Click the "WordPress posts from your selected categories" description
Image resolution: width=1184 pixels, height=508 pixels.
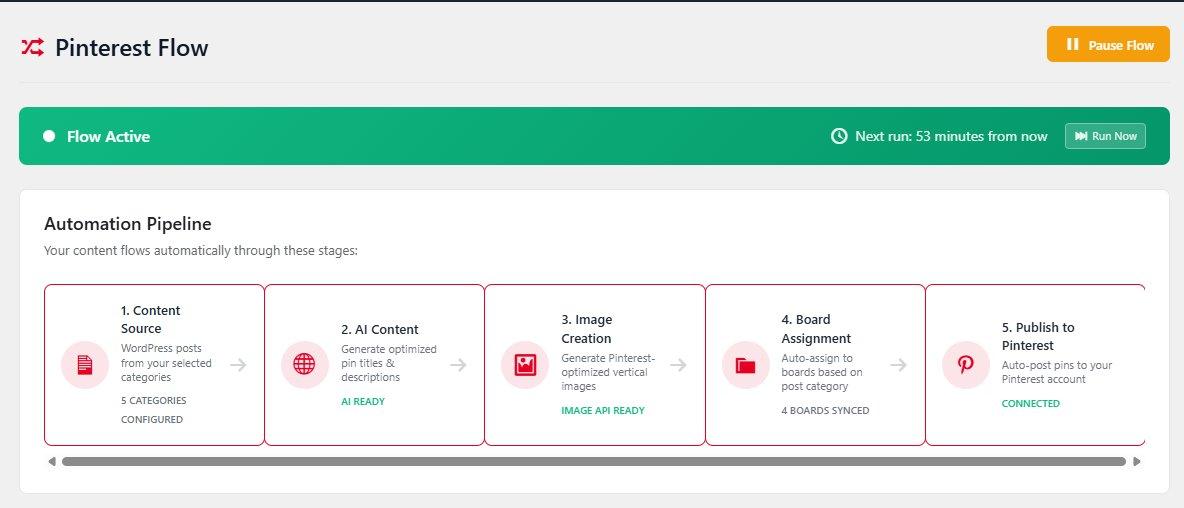pos(166,363)
